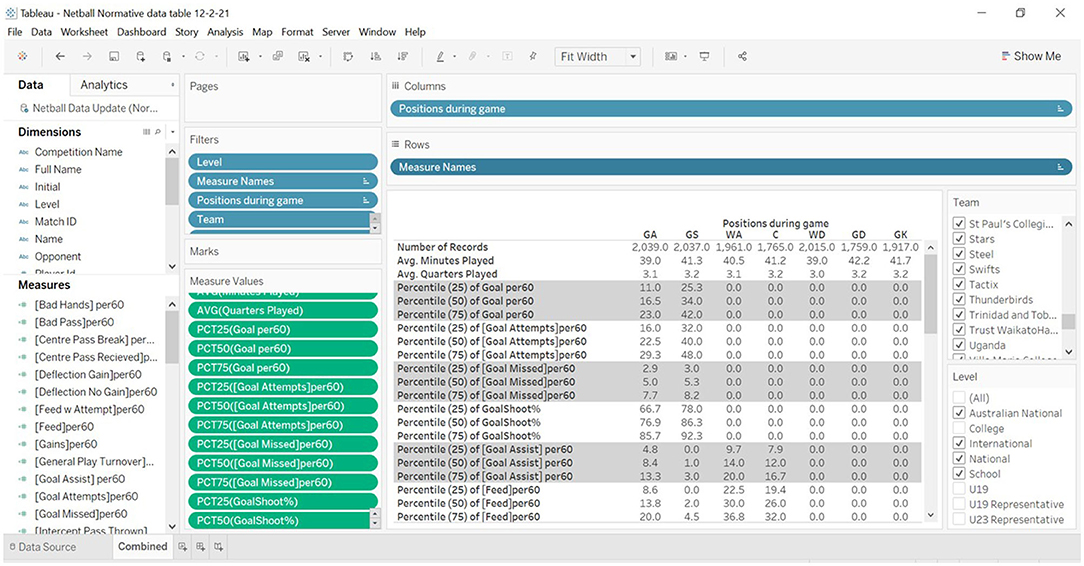Select the Combined sheet tab
Image resolution: width=1084 pixels, height=566 pixels.
coord(142,546)
